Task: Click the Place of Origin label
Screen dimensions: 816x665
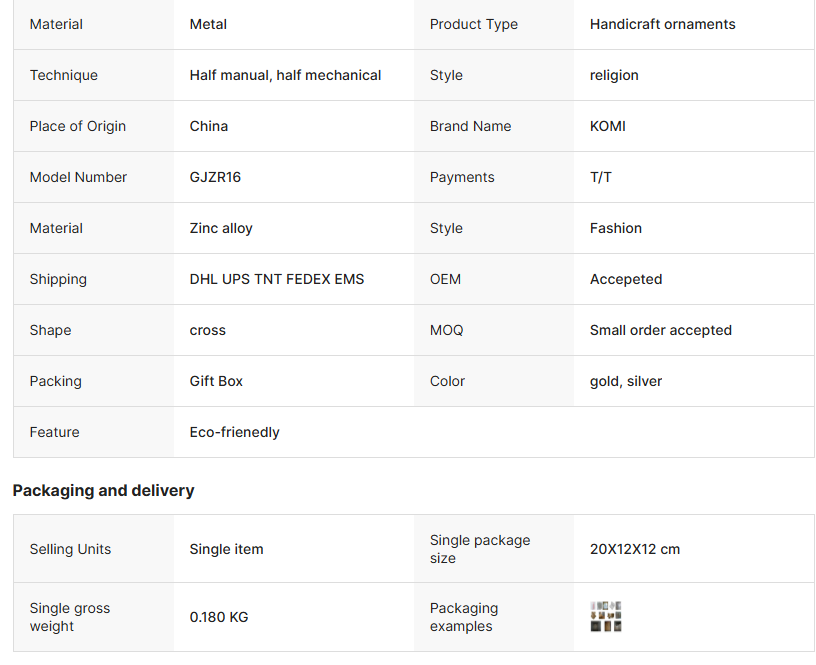Action: pyautogui.click(x=78, y=126)
